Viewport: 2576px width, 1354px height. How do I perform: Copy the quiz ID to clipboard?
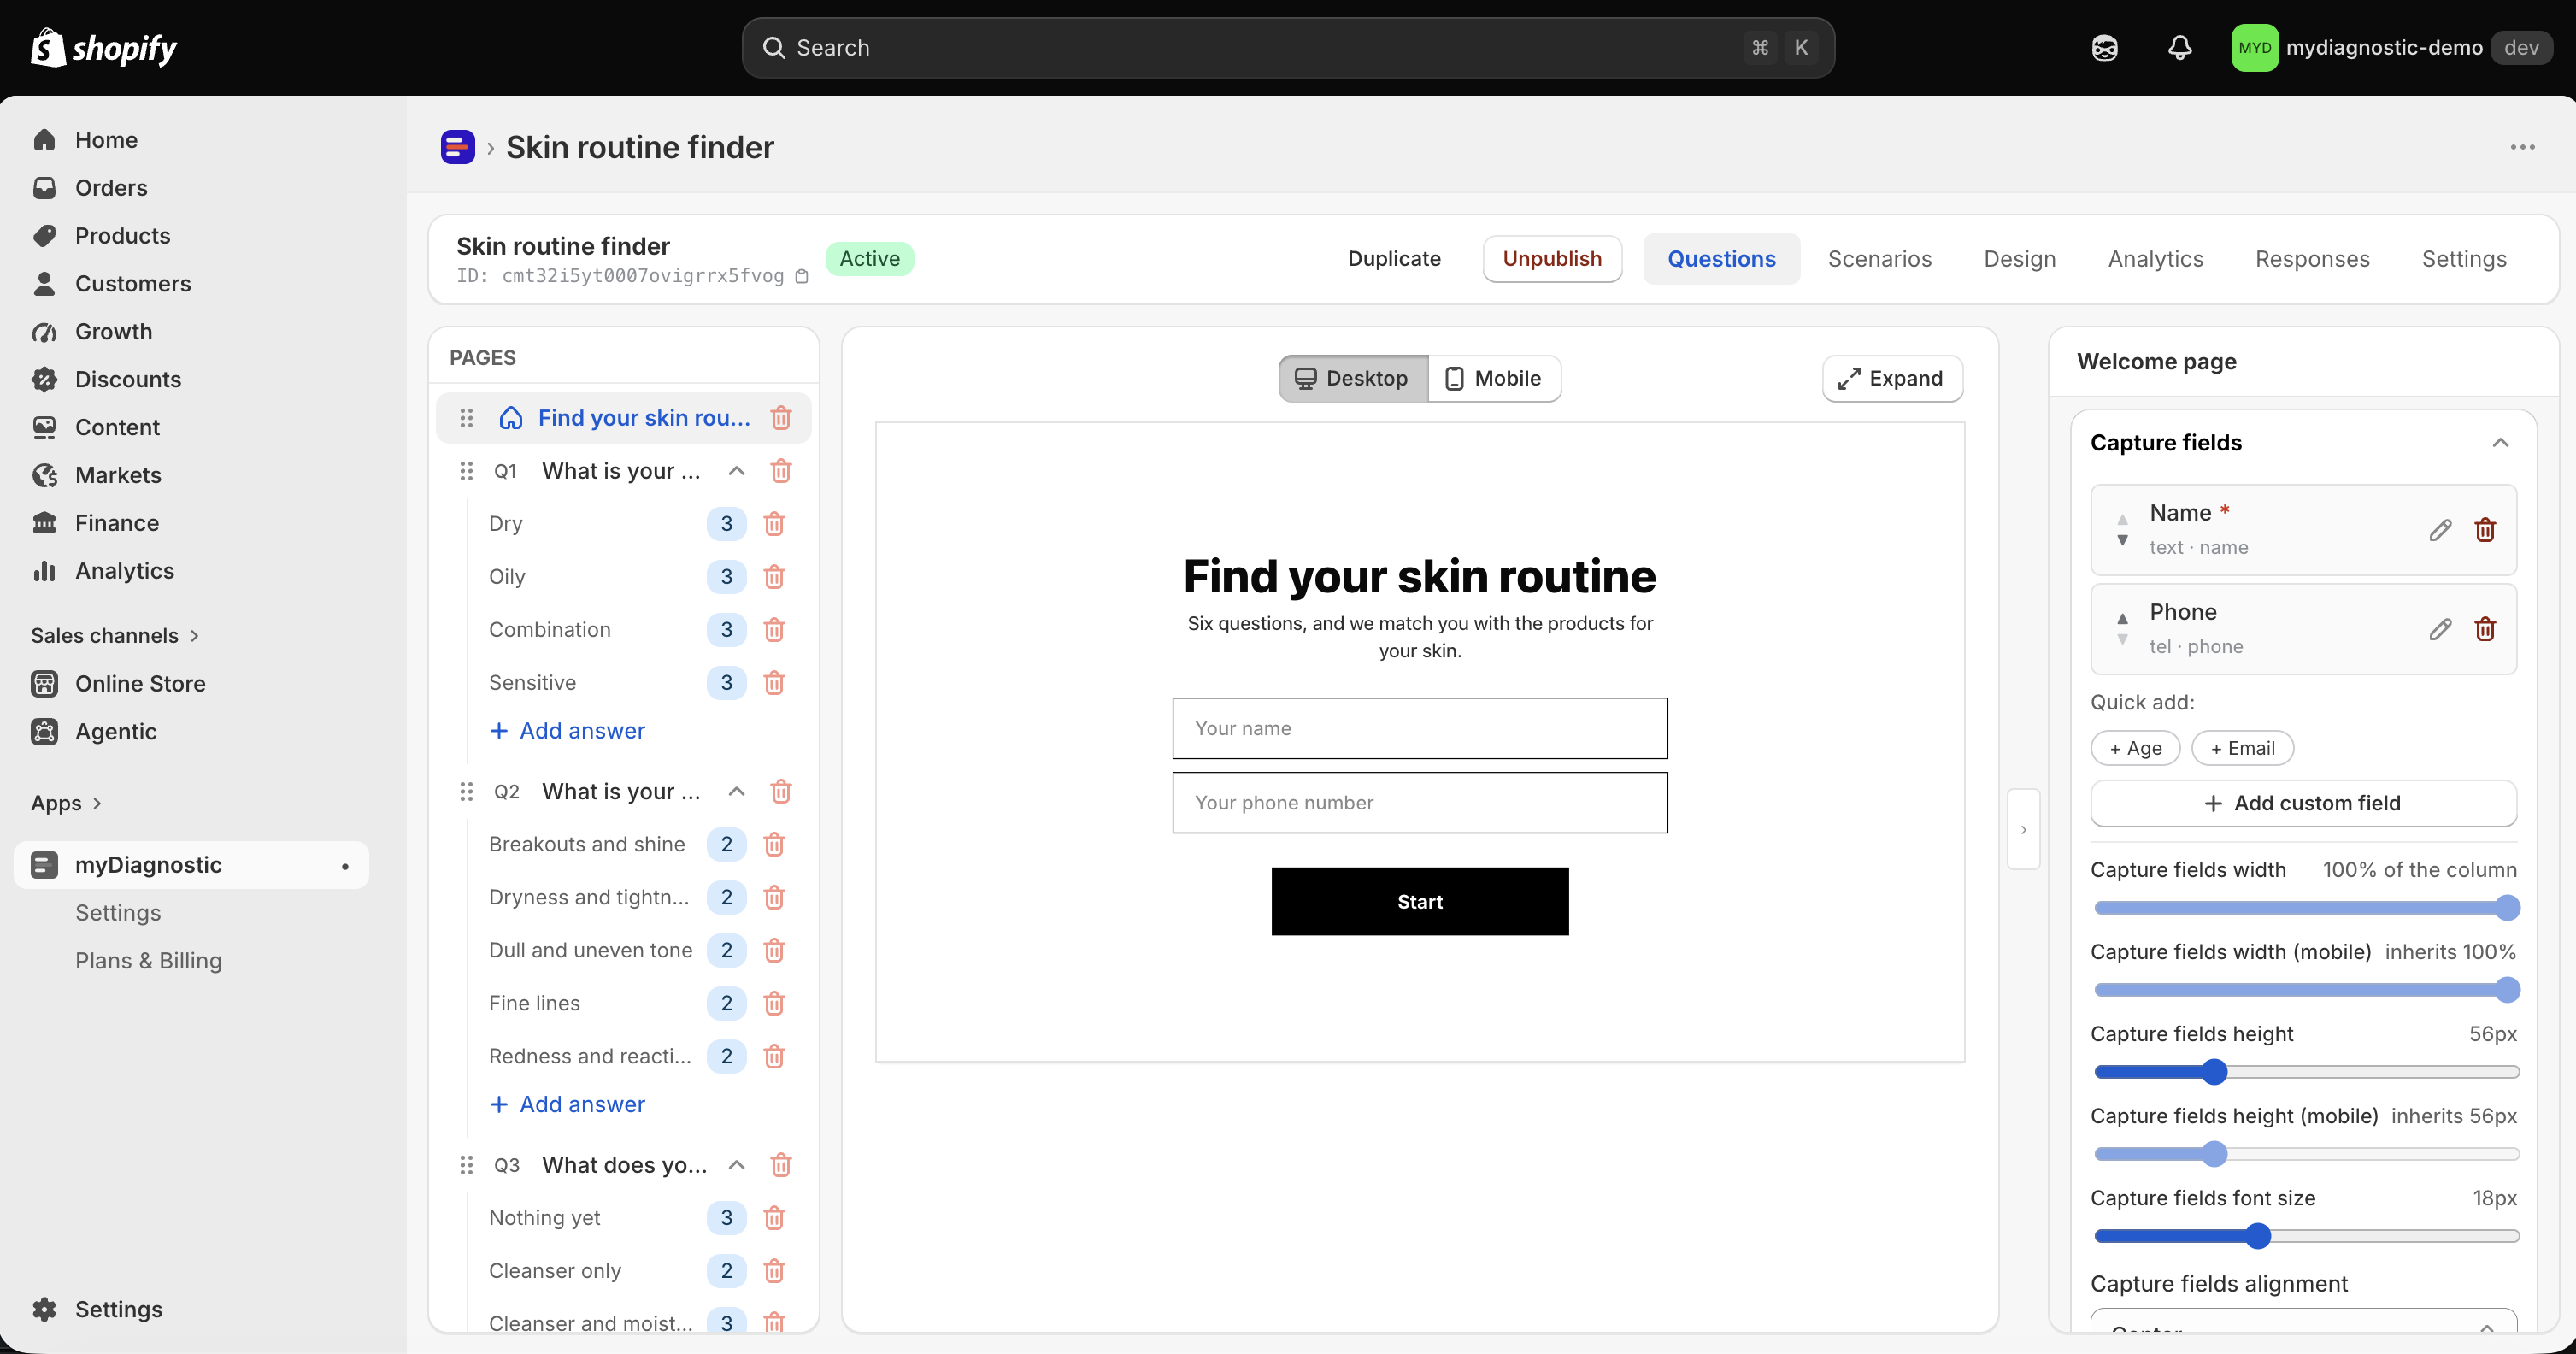[801, 276]
